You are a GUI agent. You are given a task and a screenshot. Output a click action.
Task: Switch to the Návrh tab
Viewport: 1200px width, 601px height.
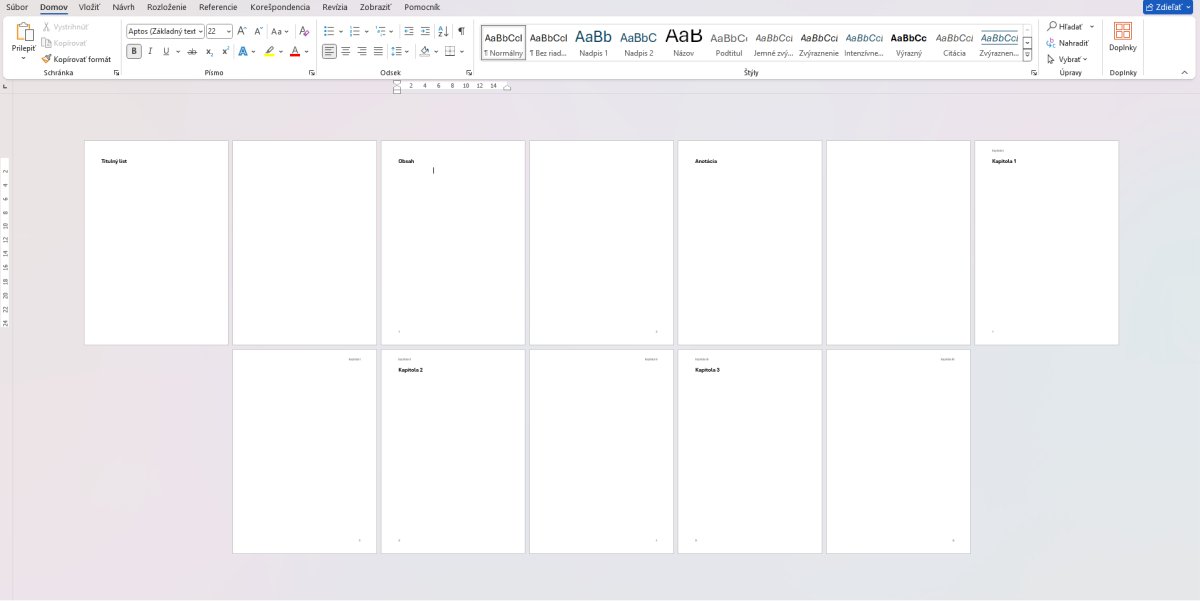124,7
